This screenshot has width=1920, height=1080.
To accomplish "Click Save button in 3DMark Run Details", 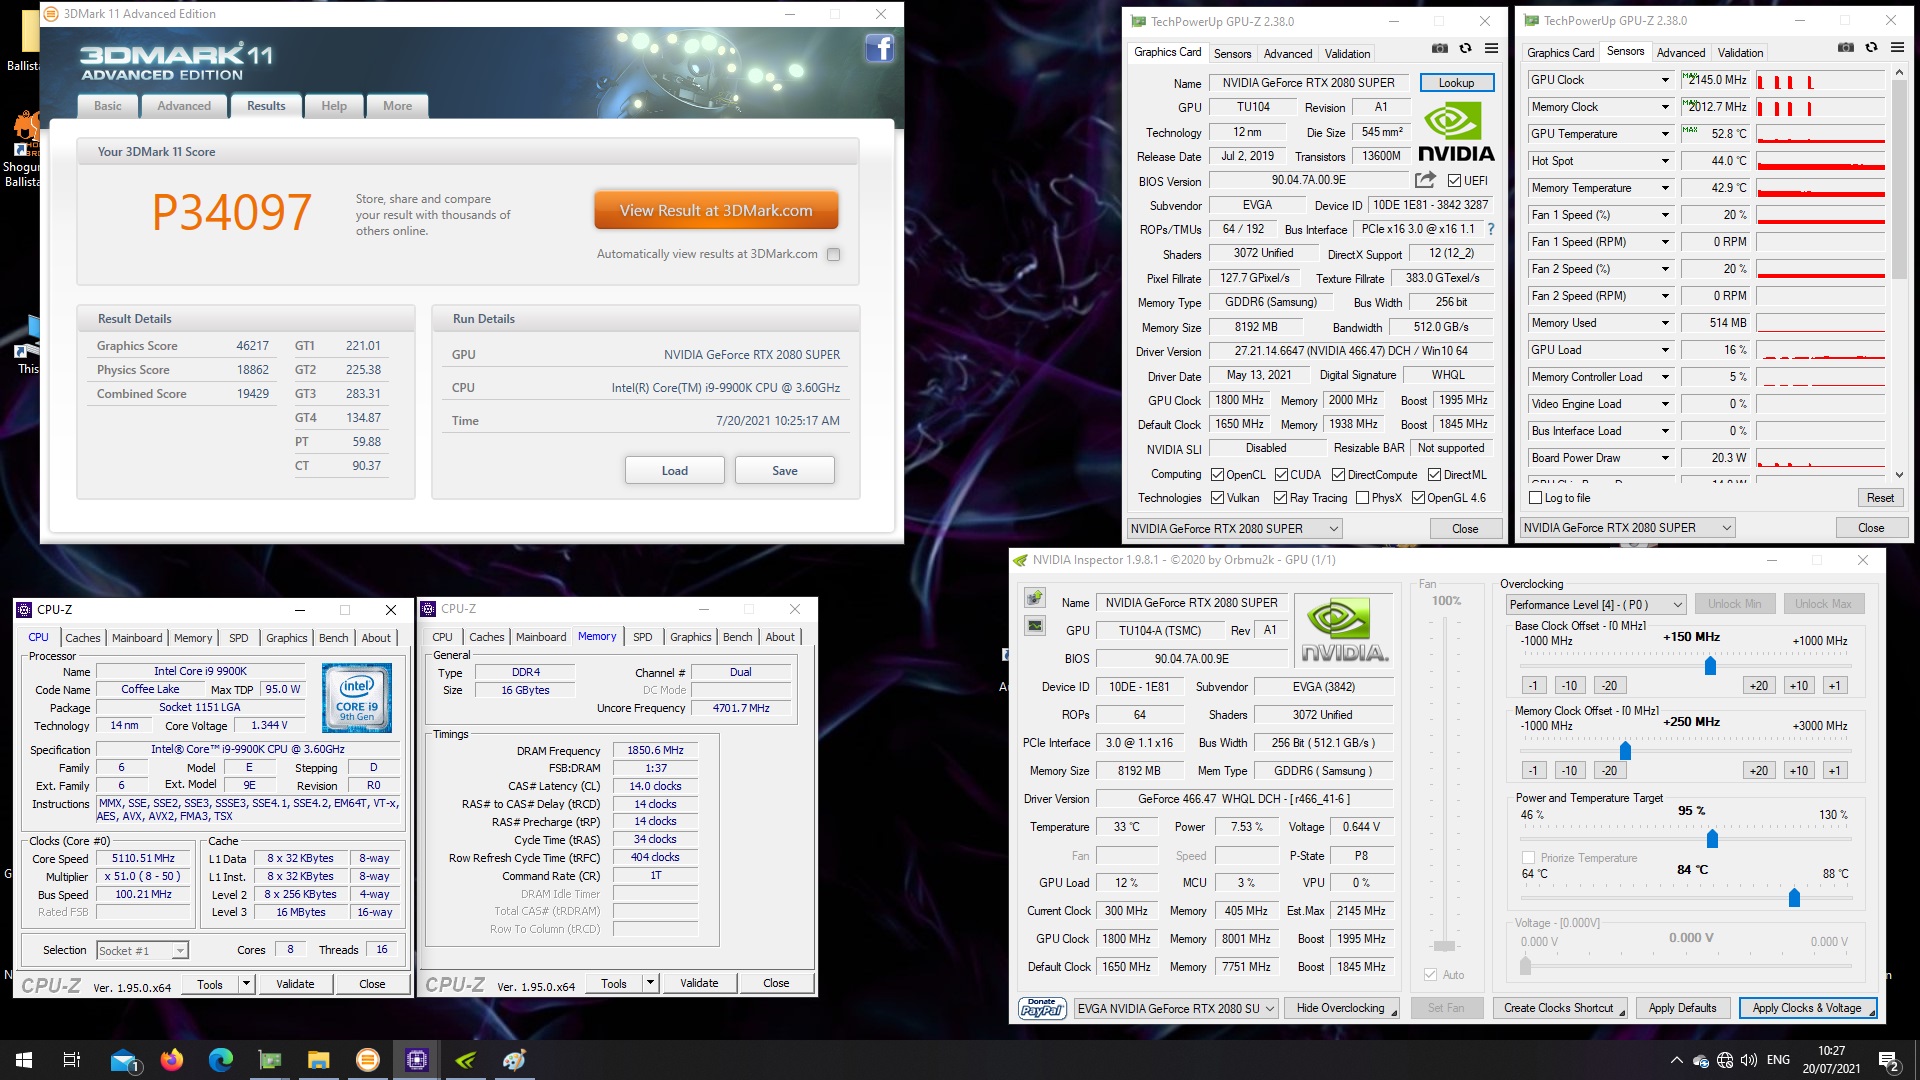I will pos(785,470).
